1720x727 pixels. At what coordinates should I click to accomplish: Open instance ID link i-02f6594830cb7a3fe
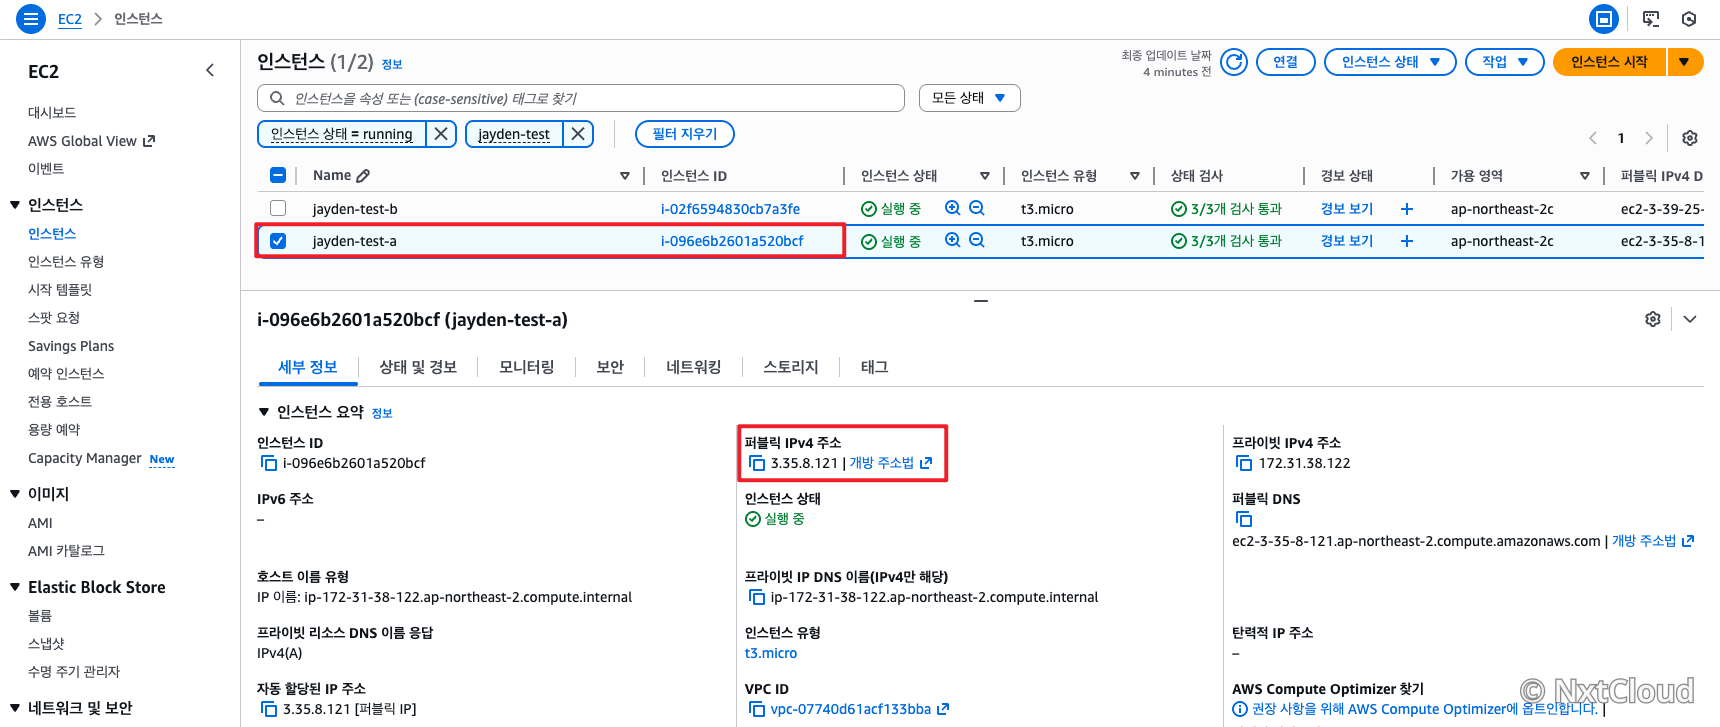coord(731,209)
